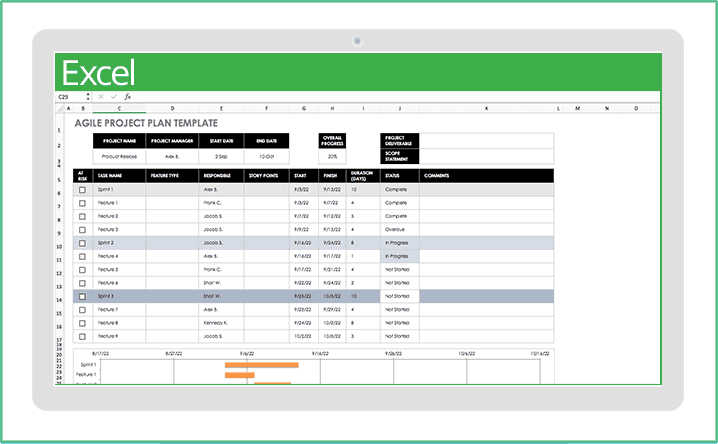Viewport: 718px width, 444px height.
Task: Confirm the entry with the checkmark icon
Action: [x=113, y=97]
